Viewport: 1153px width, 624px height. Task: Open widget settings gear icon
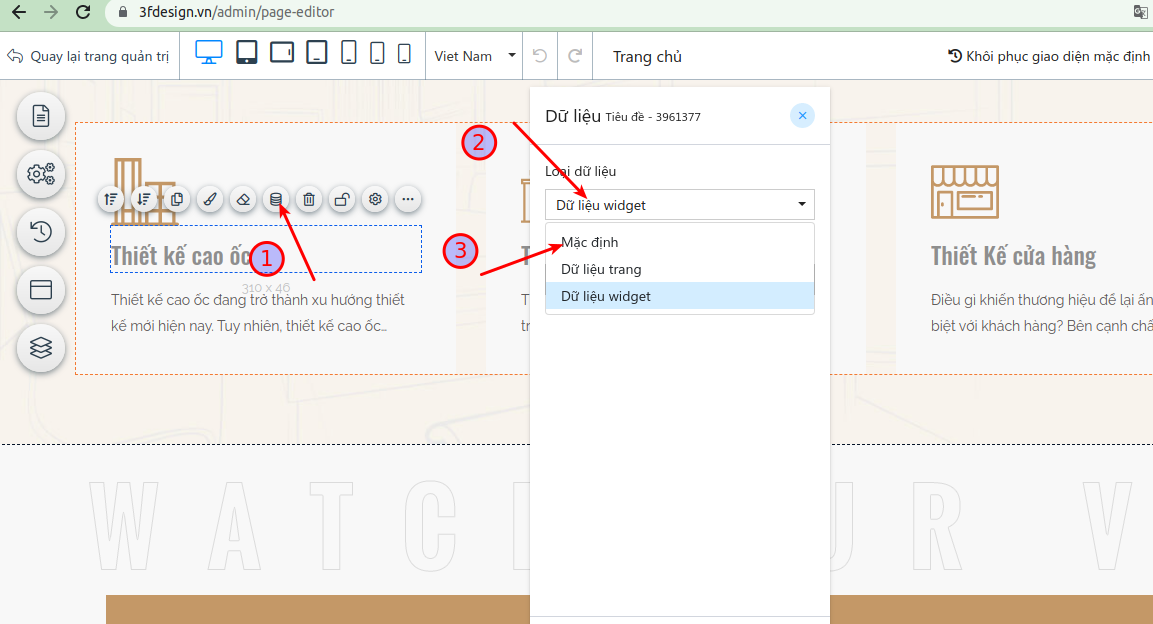(x=375, y=199)
